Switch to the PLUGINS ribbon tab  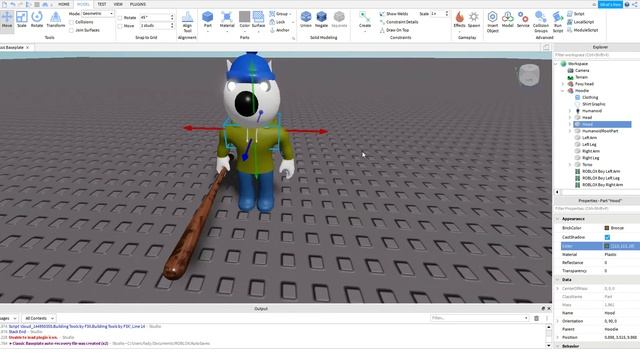tap(138, 4)
